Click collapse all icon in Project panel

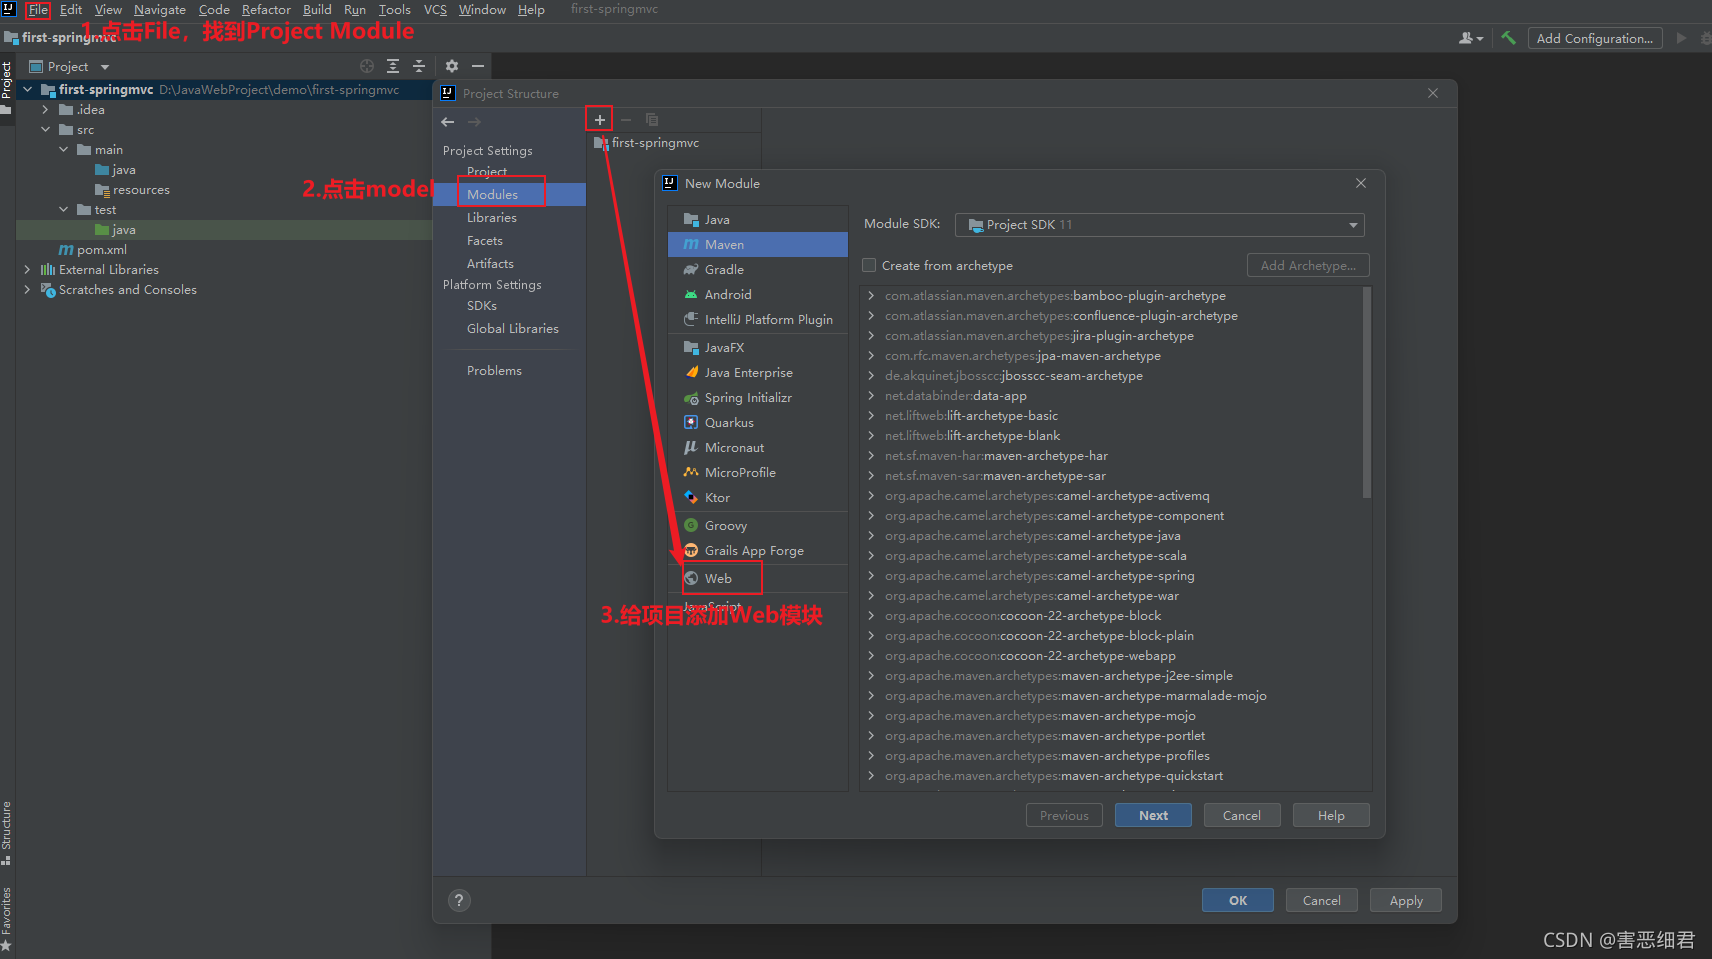coord(419,66)
